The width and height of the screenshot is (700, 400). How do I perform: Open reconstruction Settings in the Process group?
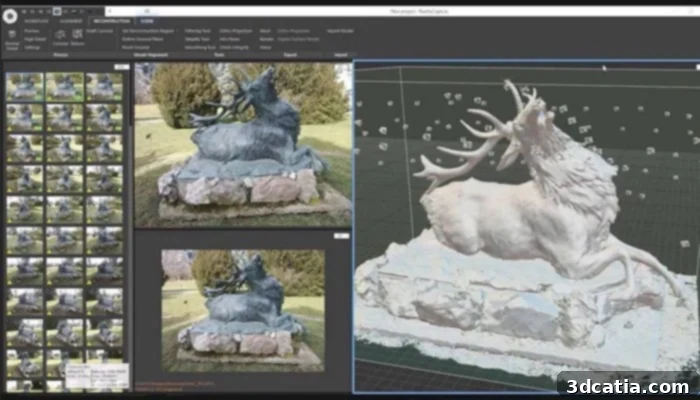(32, 47)
